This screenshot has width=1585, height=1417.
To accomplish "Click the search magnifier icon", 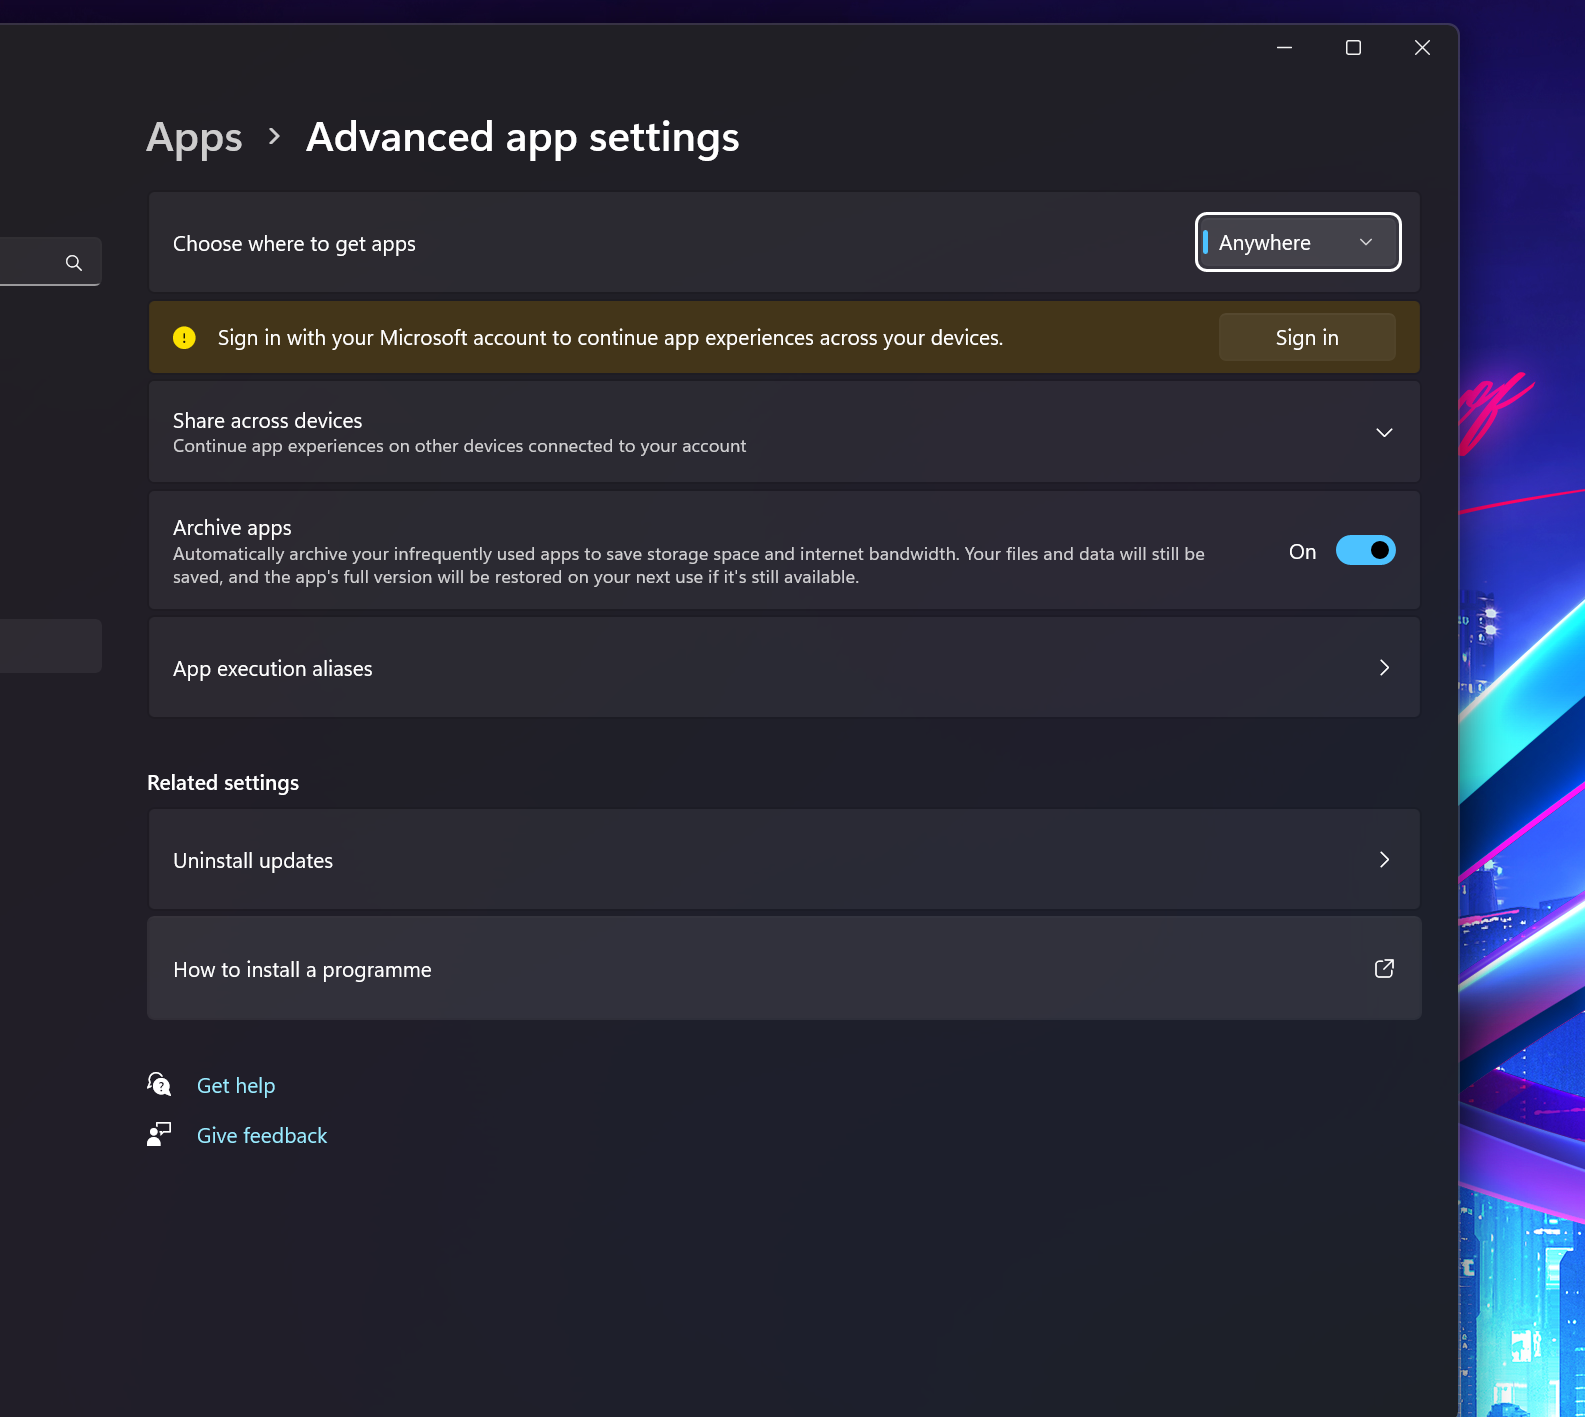I will [73, 262].
